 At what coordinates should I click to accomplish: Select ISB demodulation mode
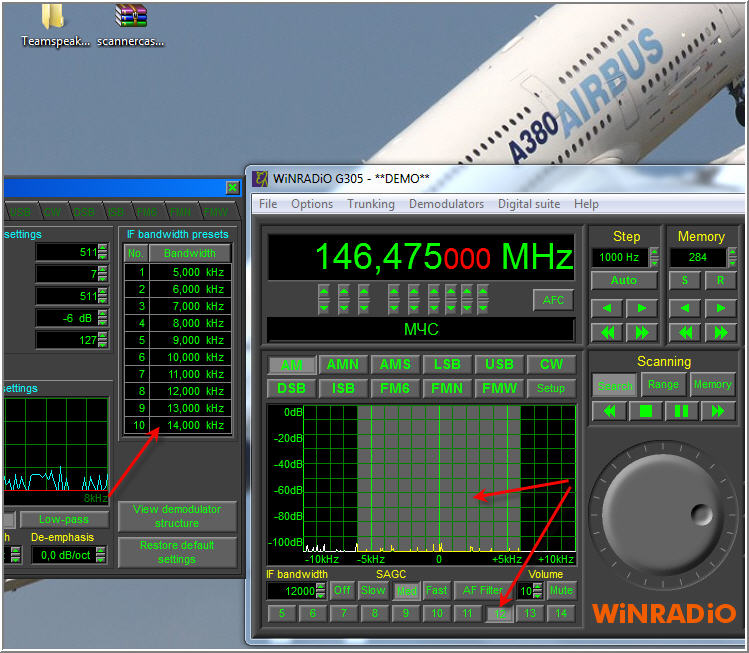[x=343, y=388]
